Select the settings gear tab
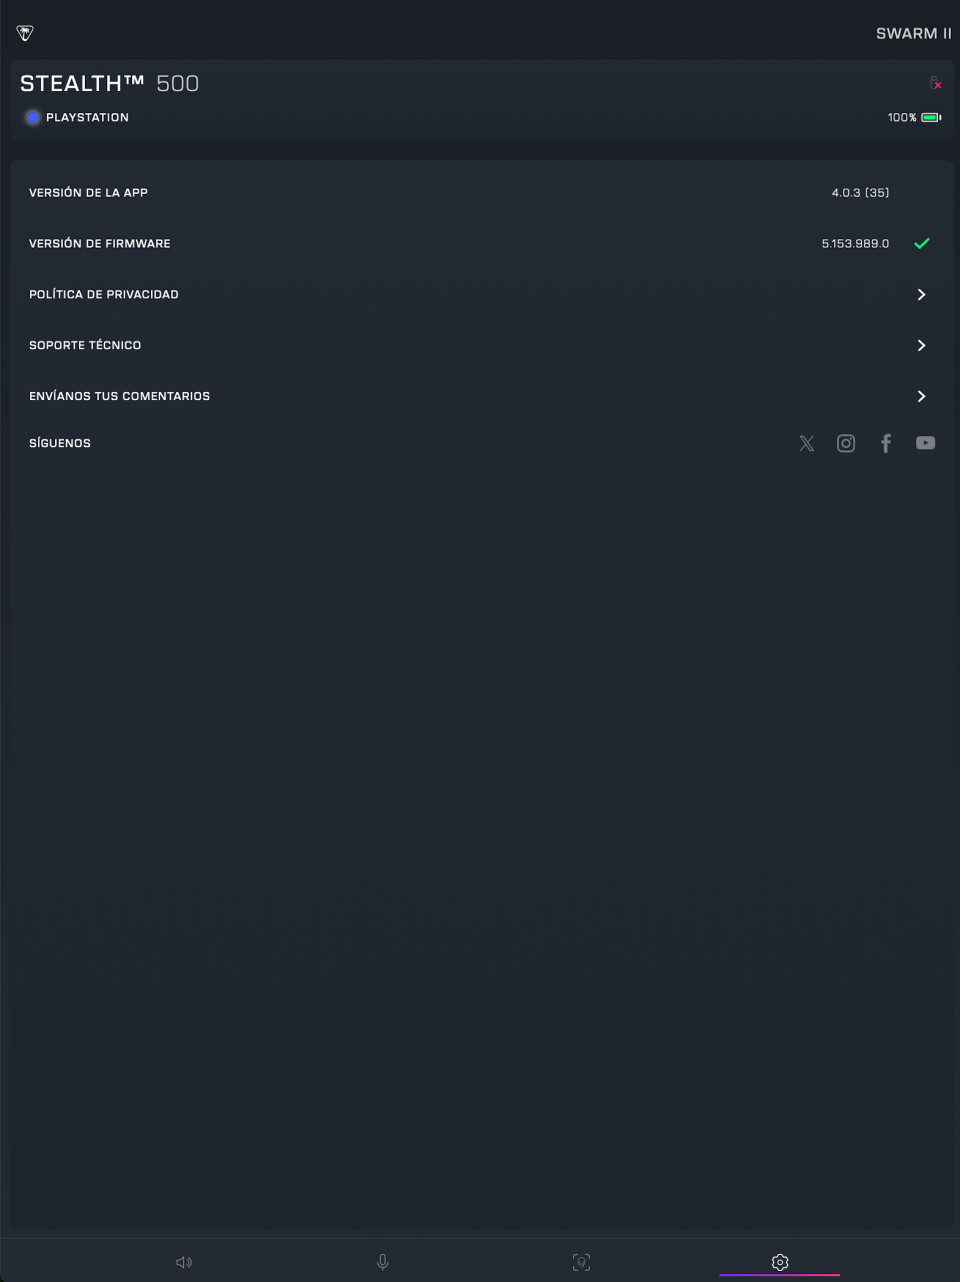Image resolution: width=960 pixels, height=1282 pixels. pos(780,1262)
